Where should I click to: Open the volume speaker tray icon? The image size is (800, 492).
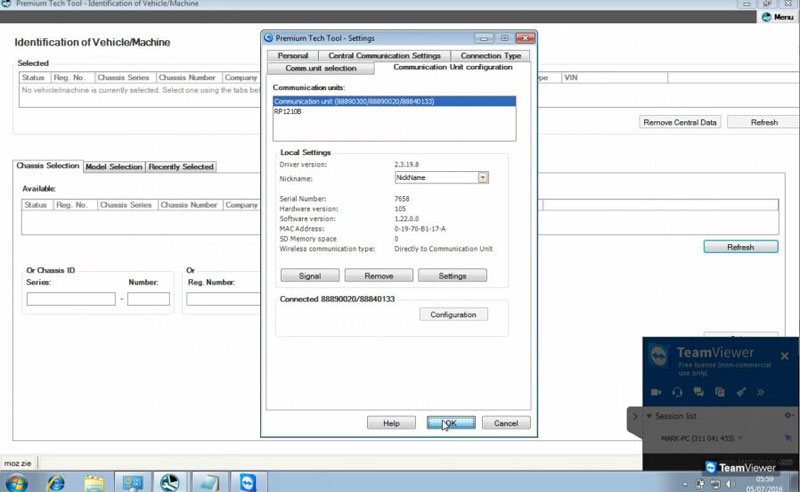730,484
